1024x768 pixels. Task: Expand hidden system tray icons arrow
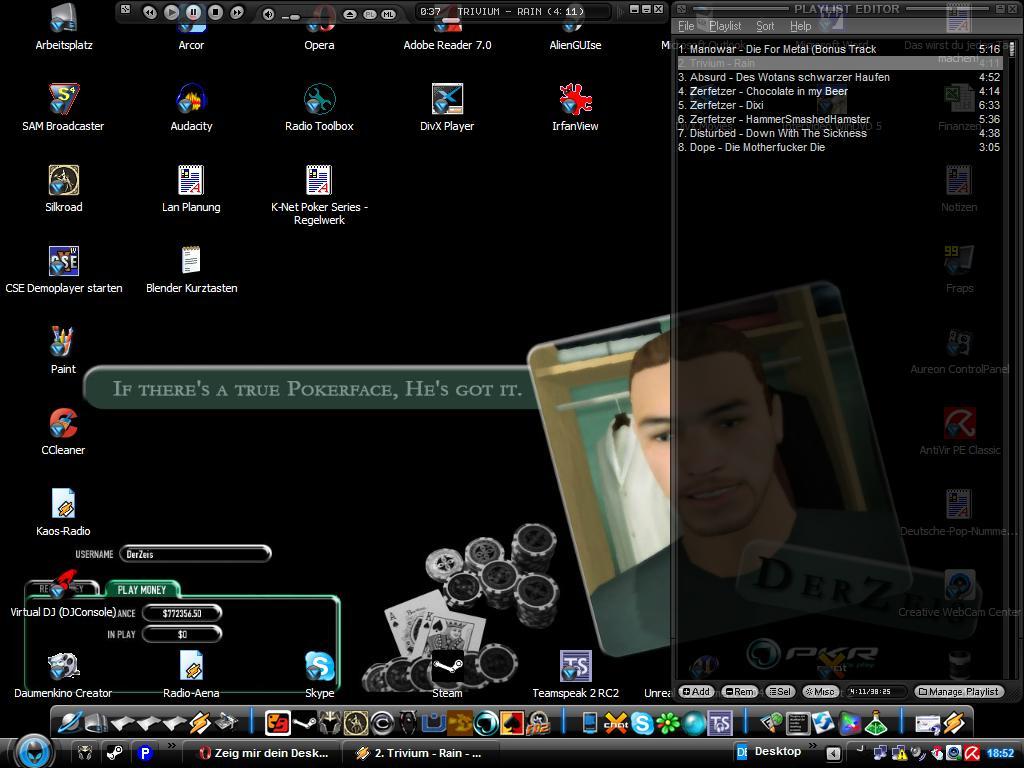coord(833,753)
